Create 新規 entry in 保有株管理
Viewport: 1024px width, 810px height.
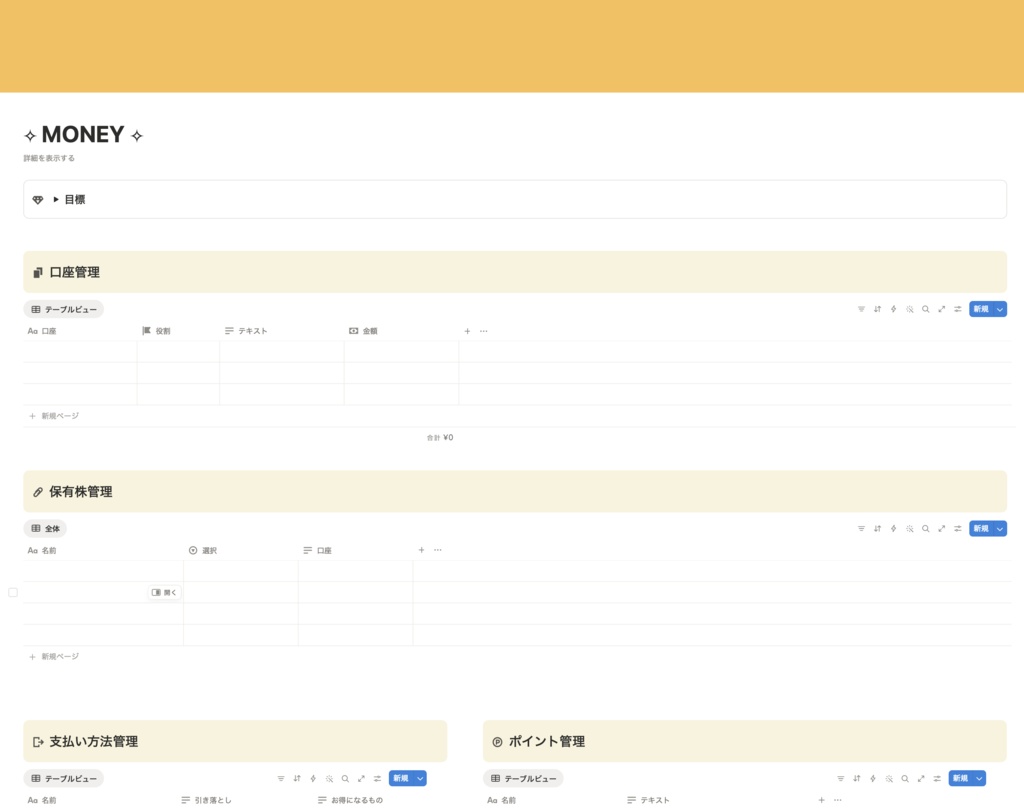(982, 528)
